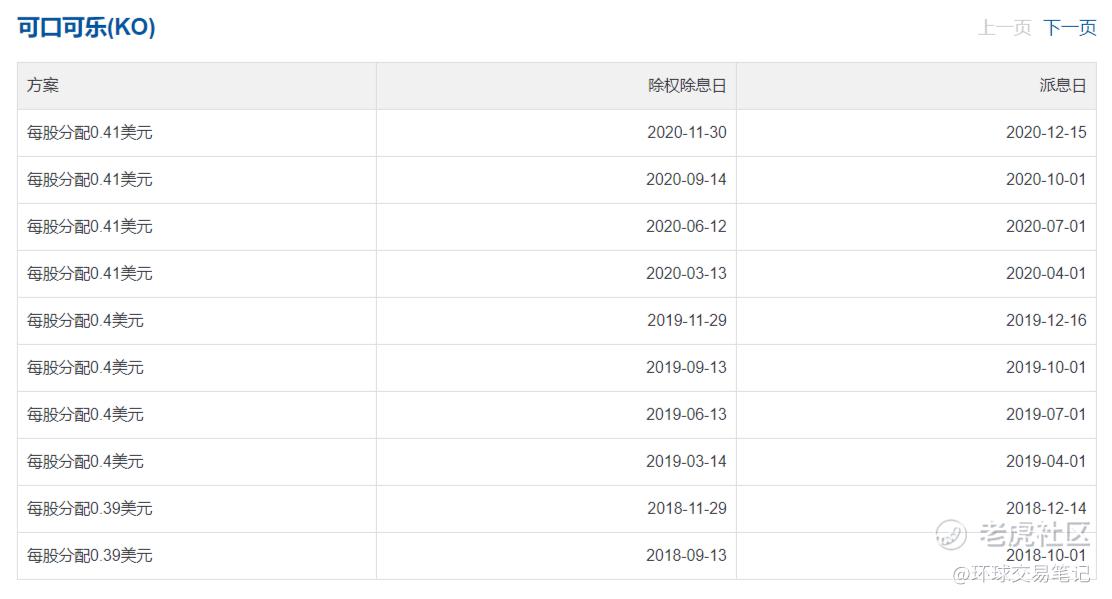Image resolution: width=1112 pixels, height=599 pixels.
Task: Select ex-dividend date 2018-09-13 cell
Action: pos(686,556)
